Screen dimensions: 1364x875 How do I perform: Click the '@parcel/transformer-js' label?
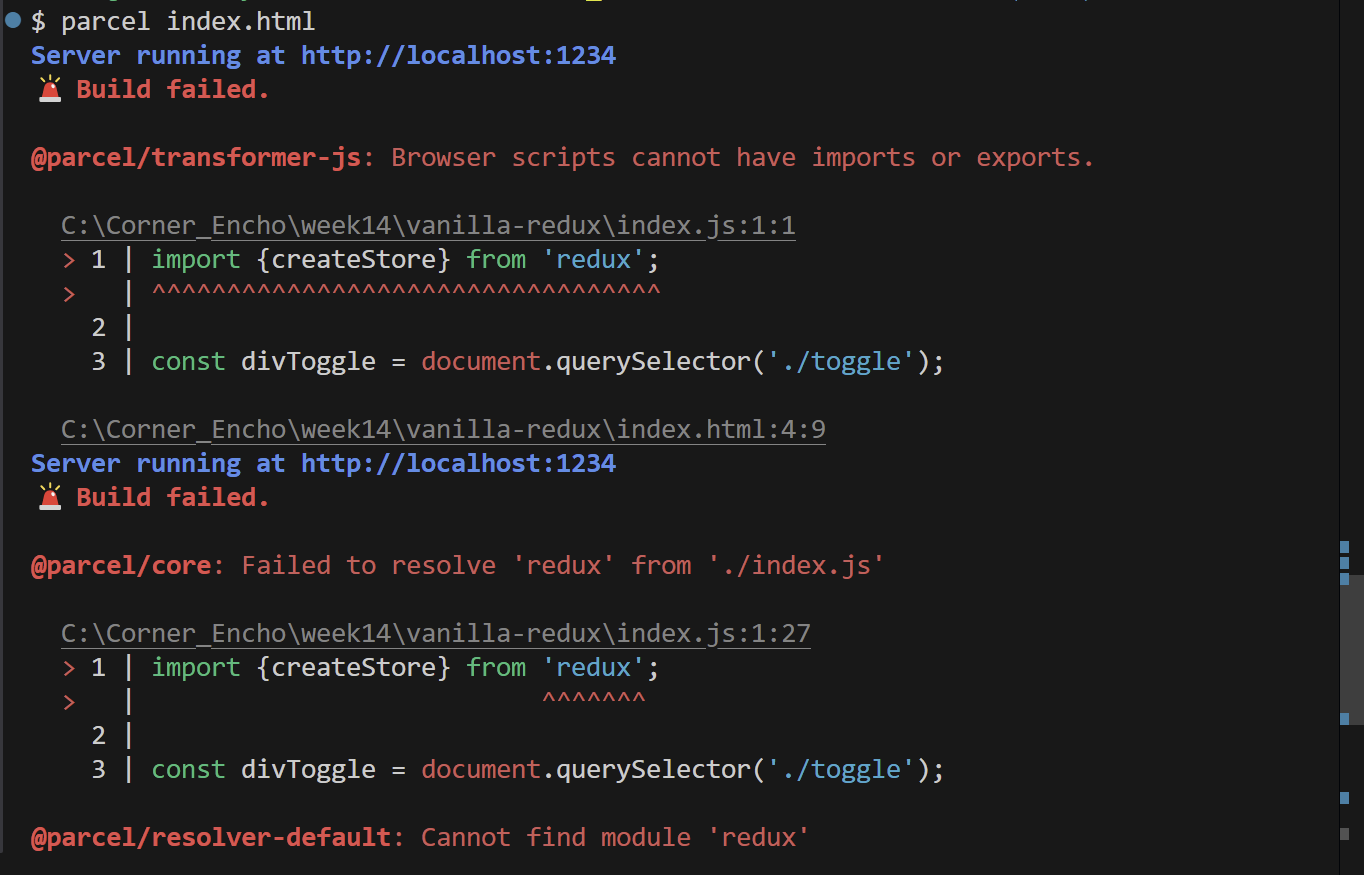[195, 158]
